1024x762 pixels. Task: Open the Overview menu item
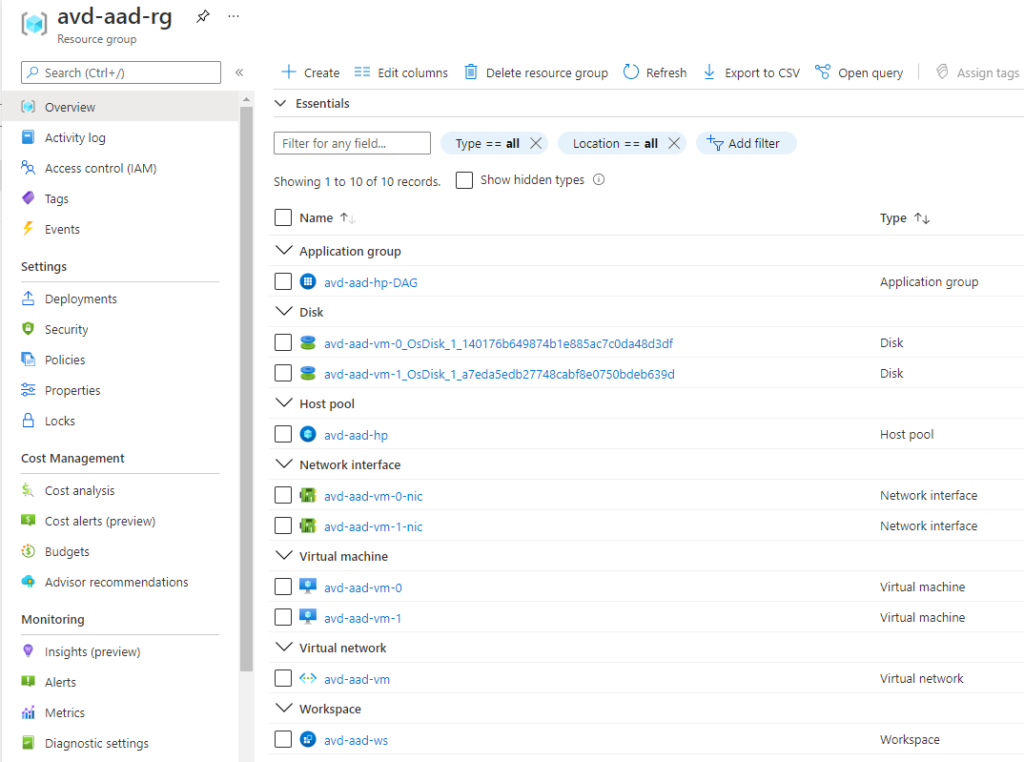(x=120, y=106)
